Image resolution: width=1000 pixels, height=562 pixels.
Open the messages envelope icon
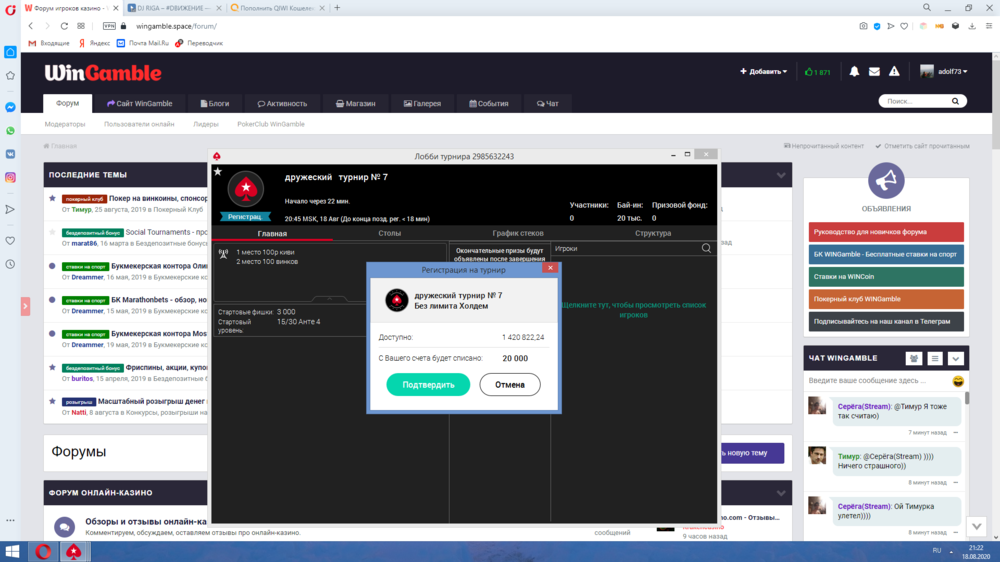tap(874, 72)
